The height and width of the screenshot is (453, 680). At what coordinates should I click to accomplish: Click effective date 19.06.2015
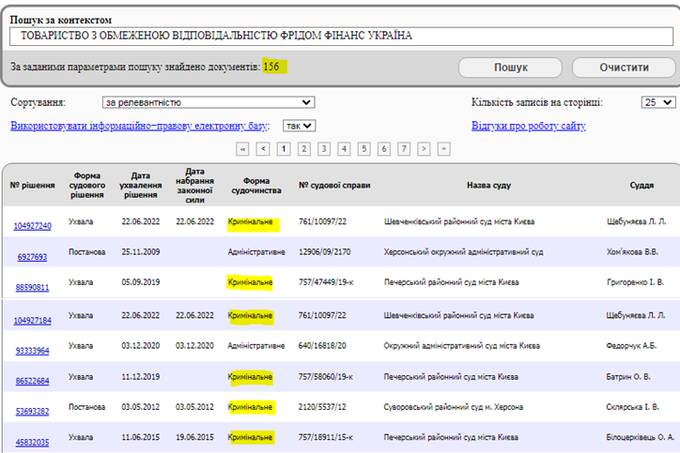(x=195, y=437)
